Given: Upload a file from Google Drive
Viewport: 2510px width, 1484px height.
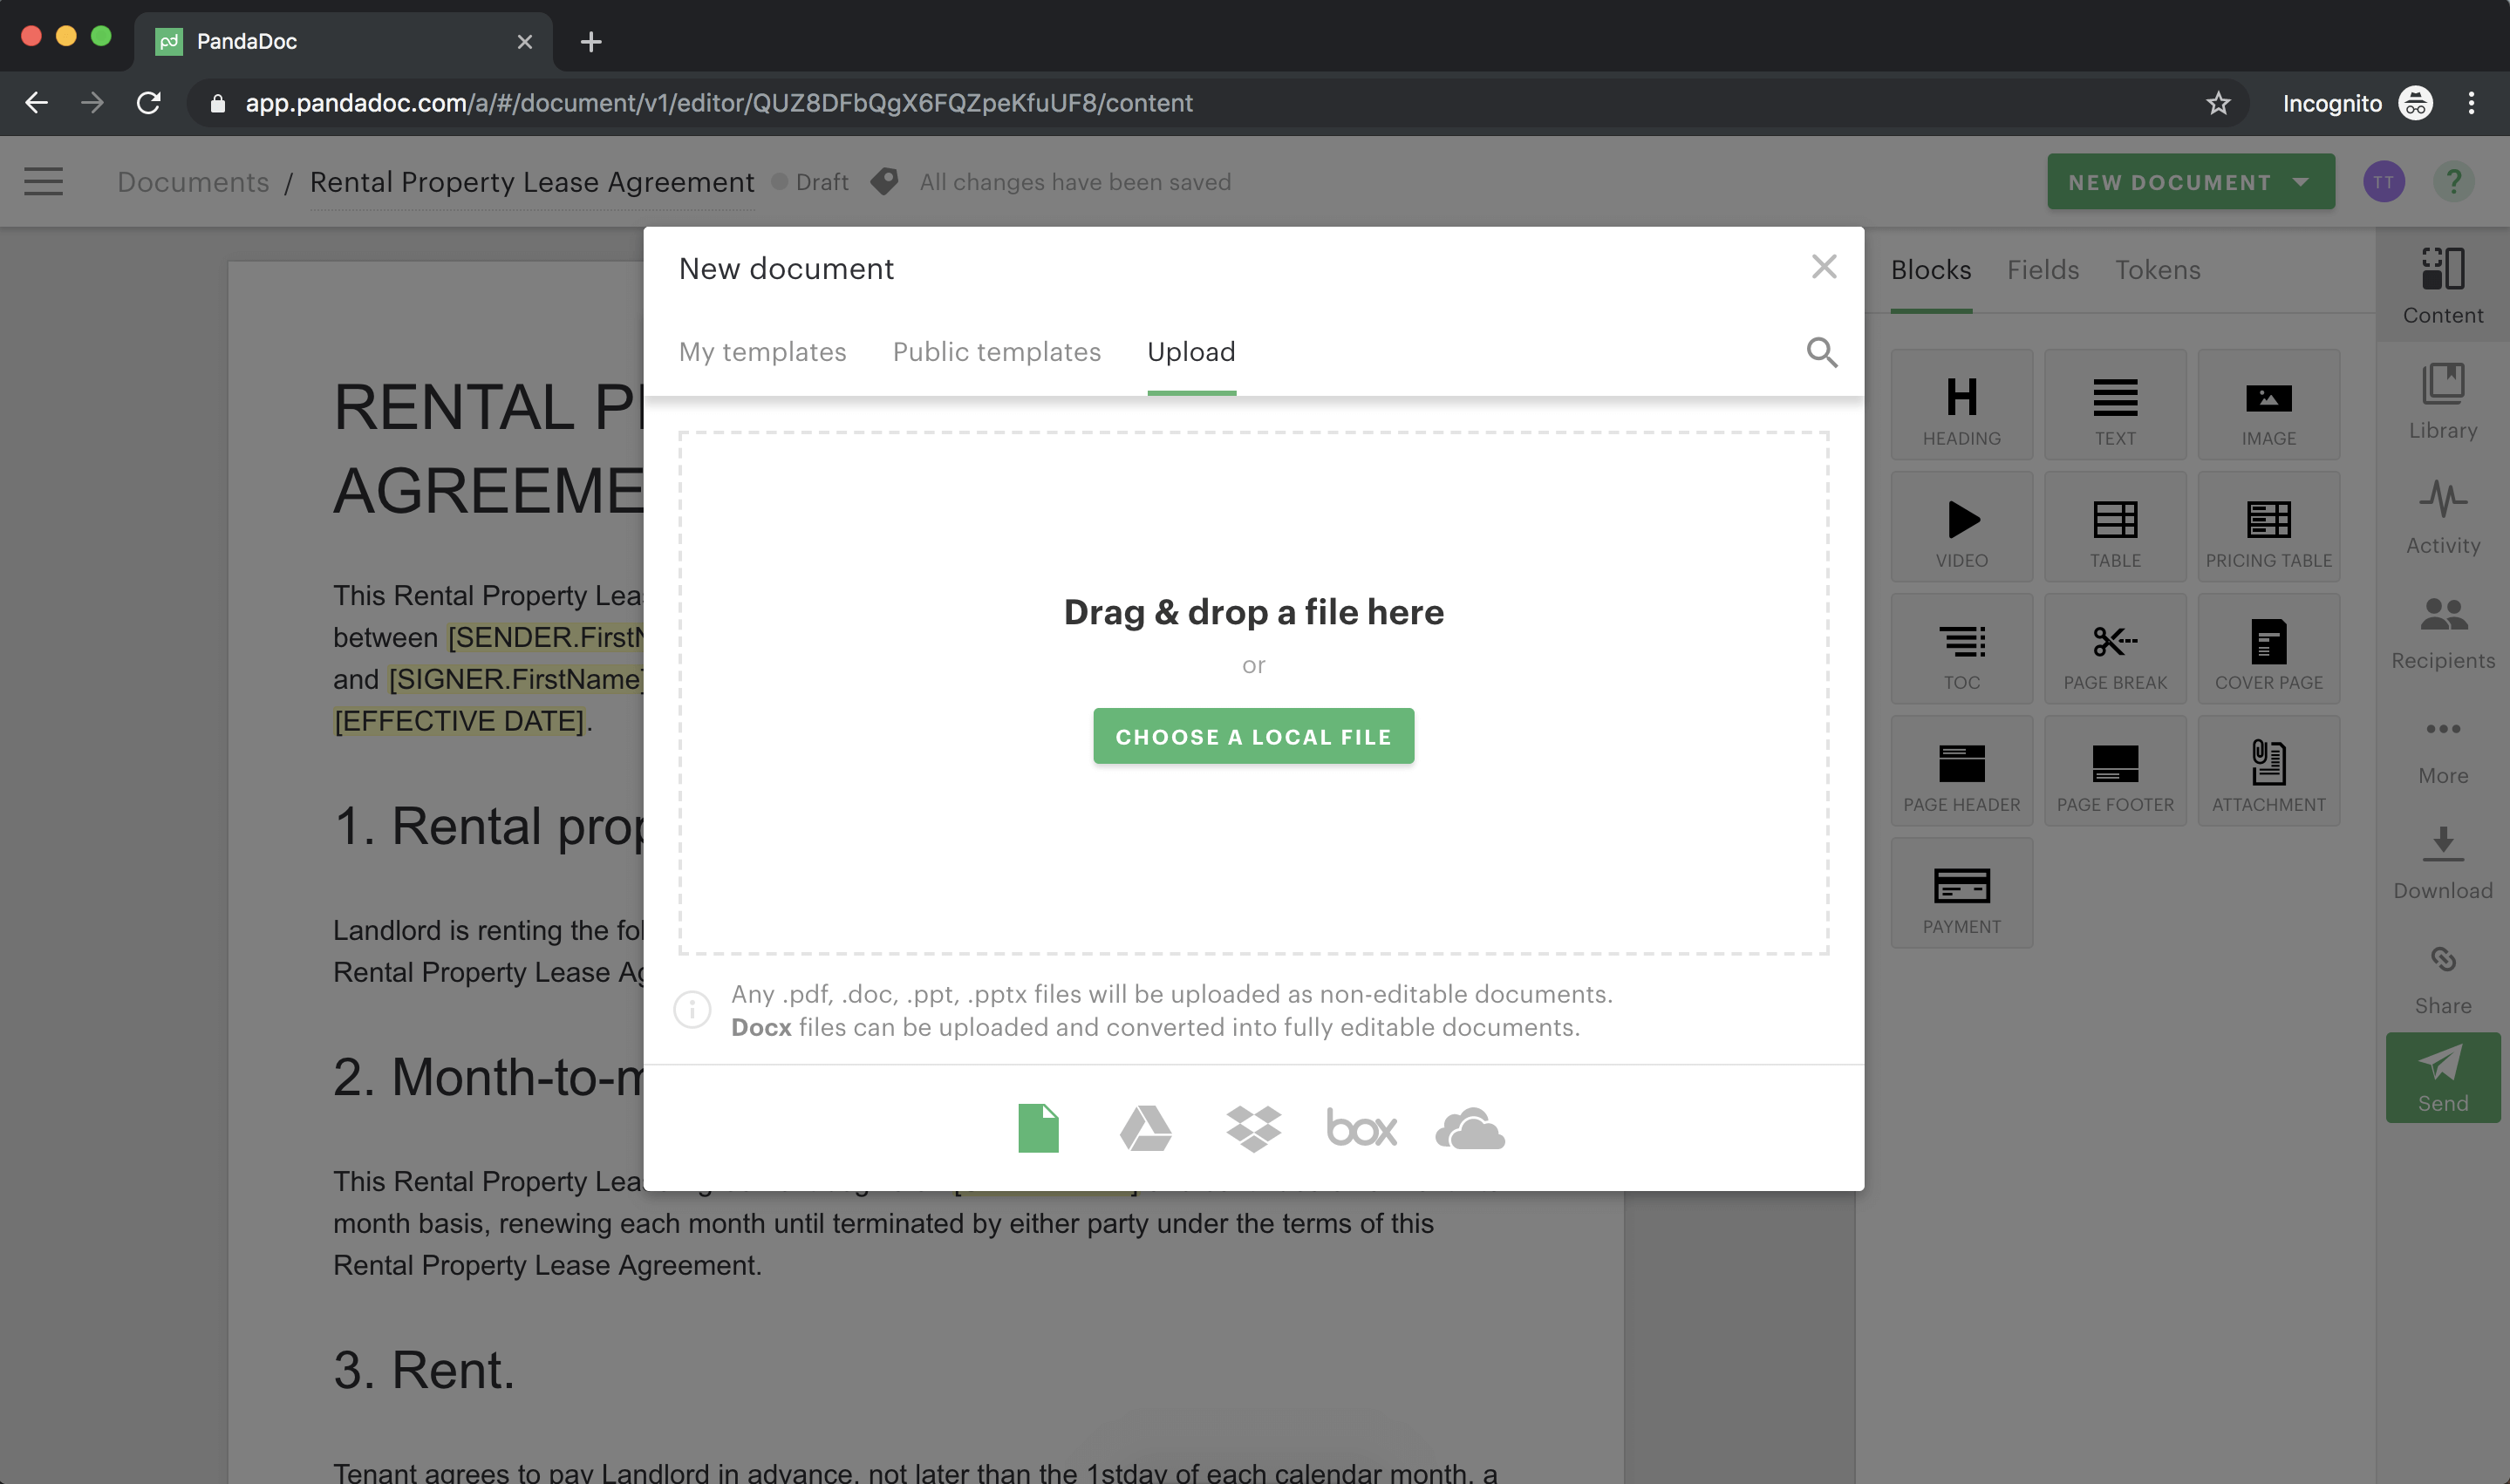Looking at the screenshot, I should 1146,1128.
